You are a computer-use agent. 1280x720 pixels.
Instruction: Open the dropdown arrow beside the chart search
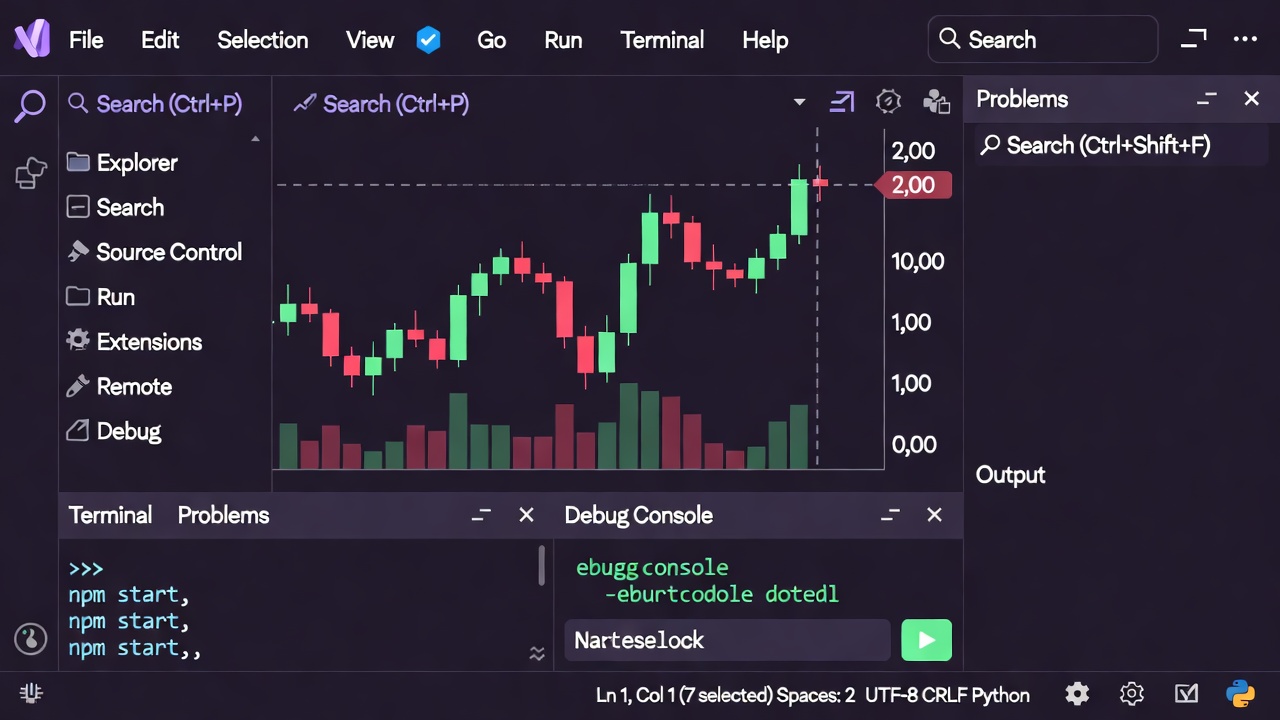coord(799,102)
